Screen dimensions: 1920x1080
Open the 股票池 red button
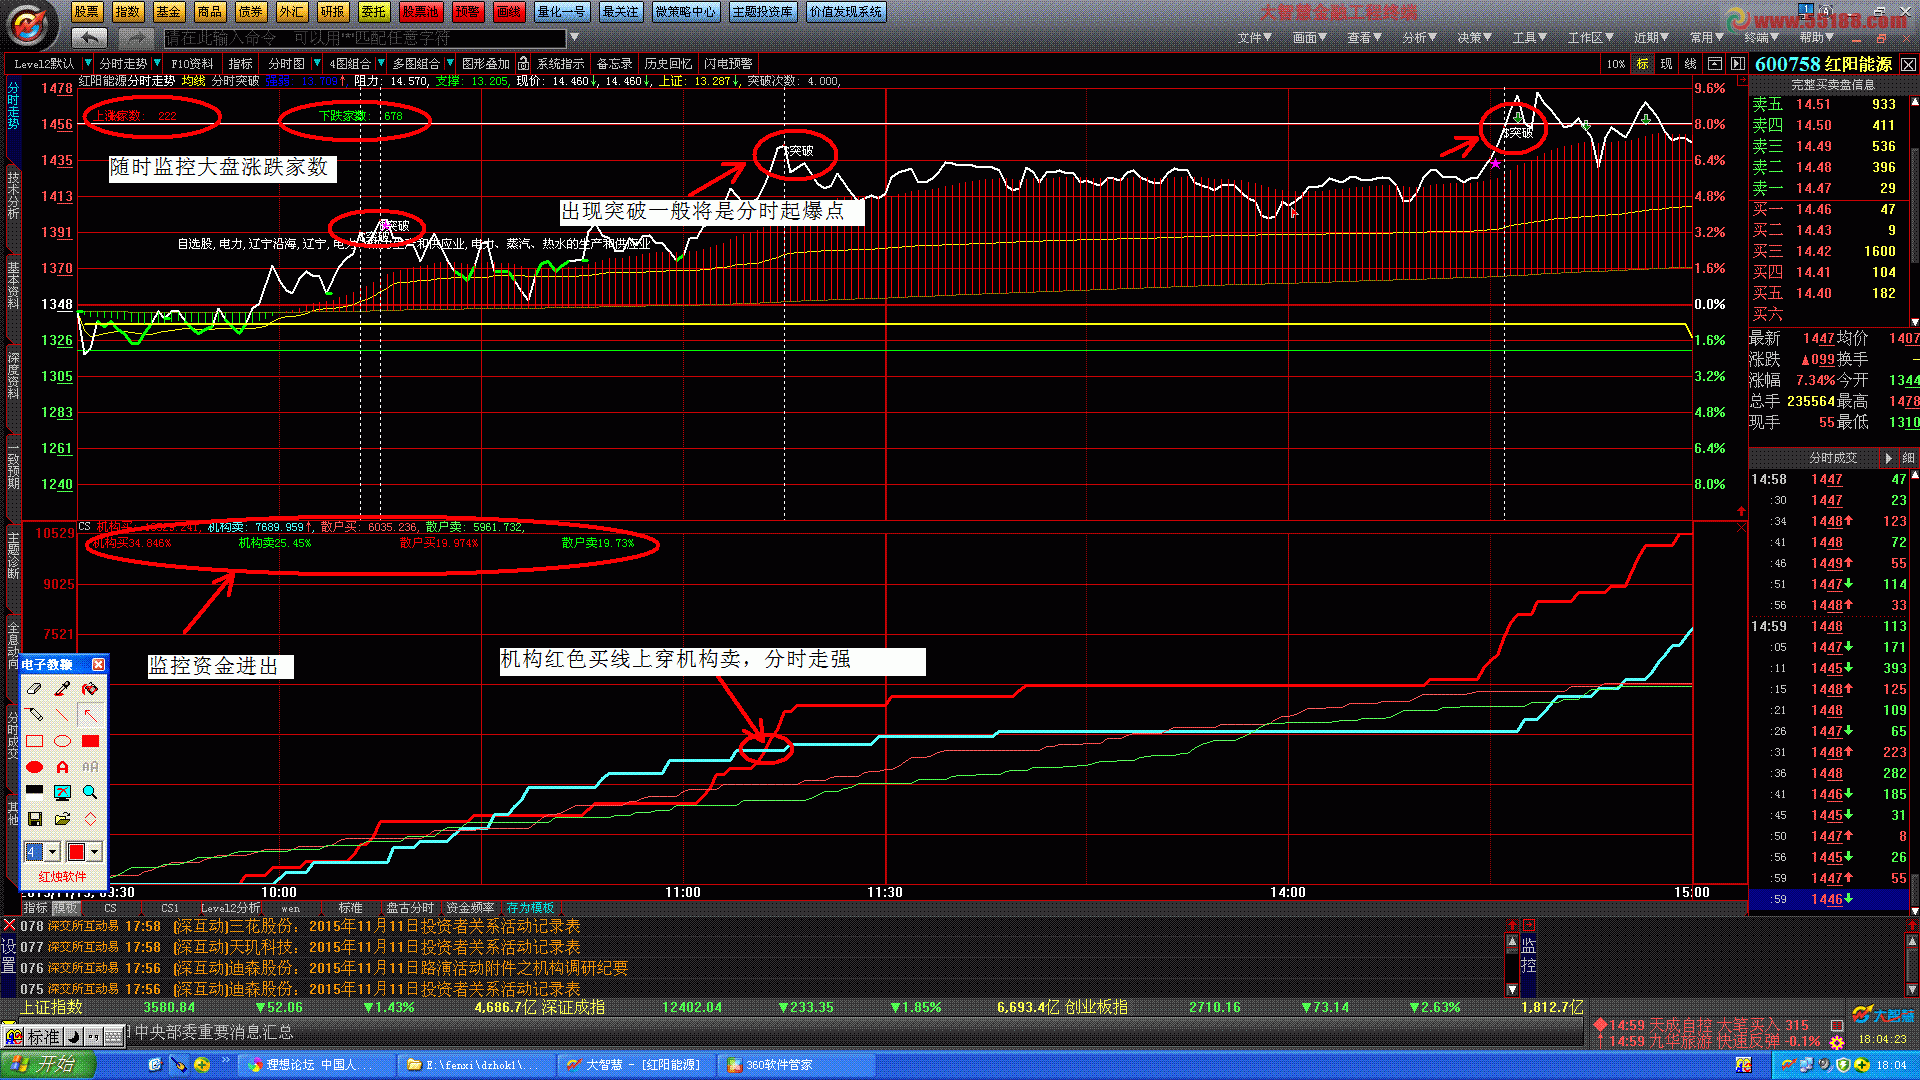click(420, 12)
